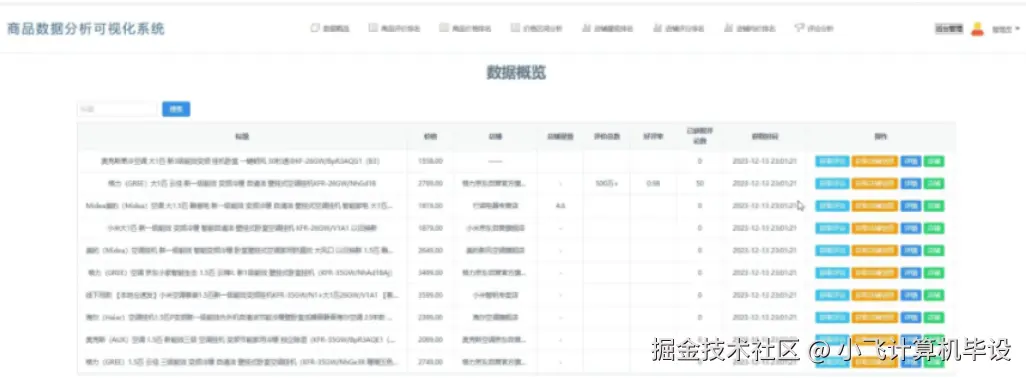Click the orange button in the 1558.00 row
Image resolution: width=1026 pixels, height=378 pixels.
(x=874, y=161)
